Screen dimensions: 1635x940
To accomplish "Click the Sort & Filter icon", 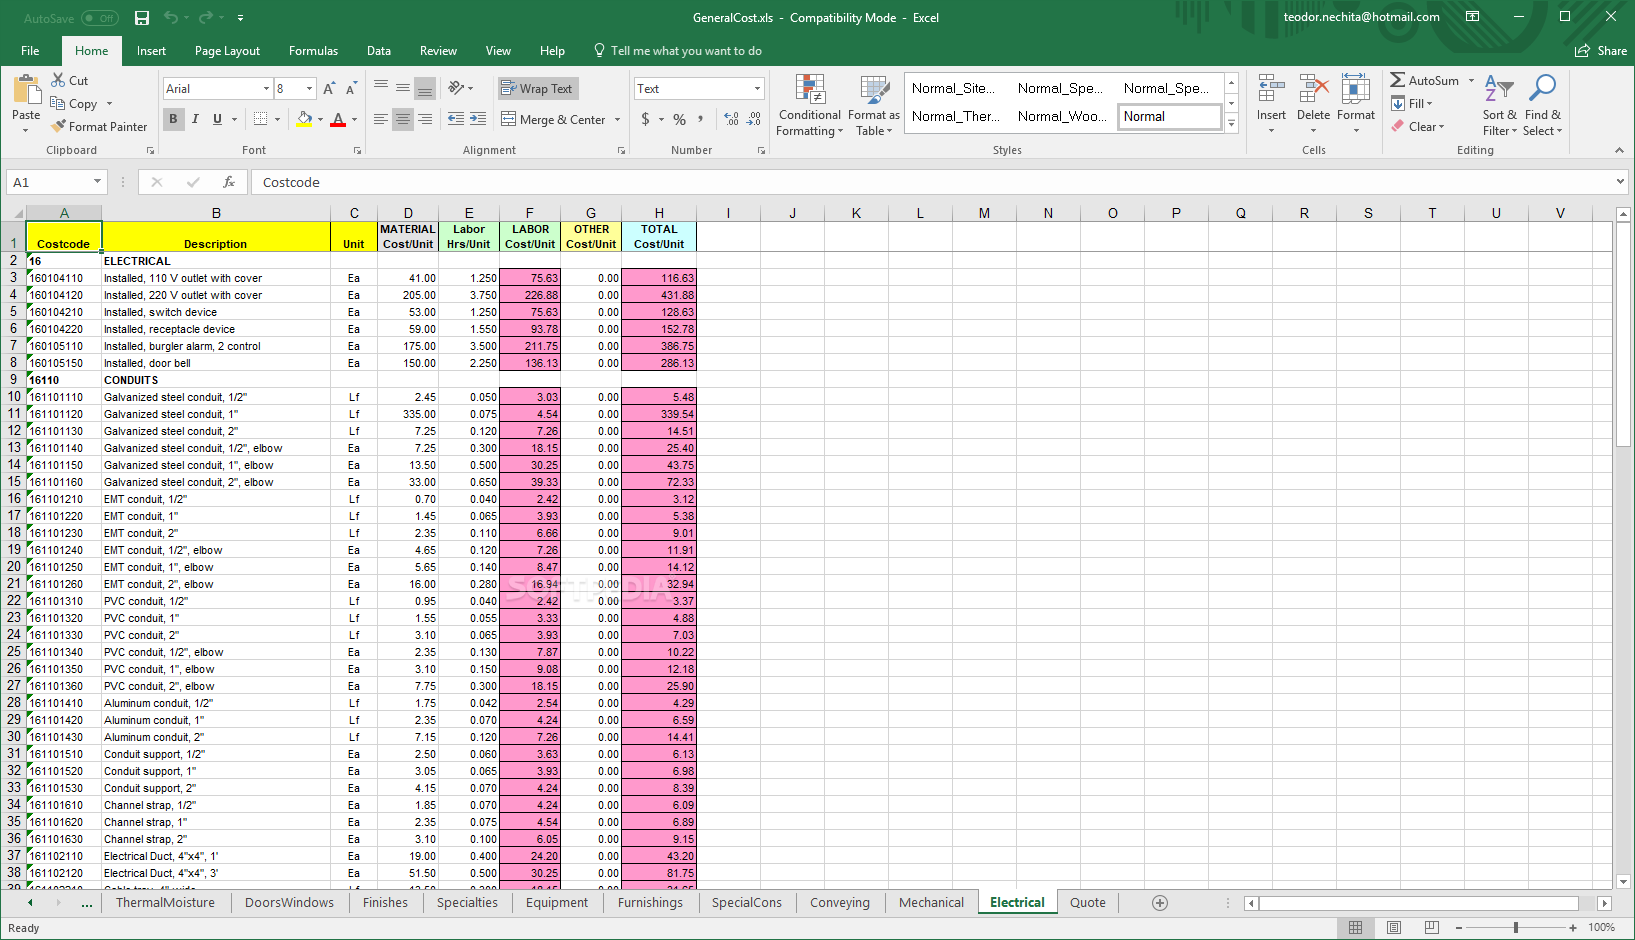I will [x=1499, y=90].
